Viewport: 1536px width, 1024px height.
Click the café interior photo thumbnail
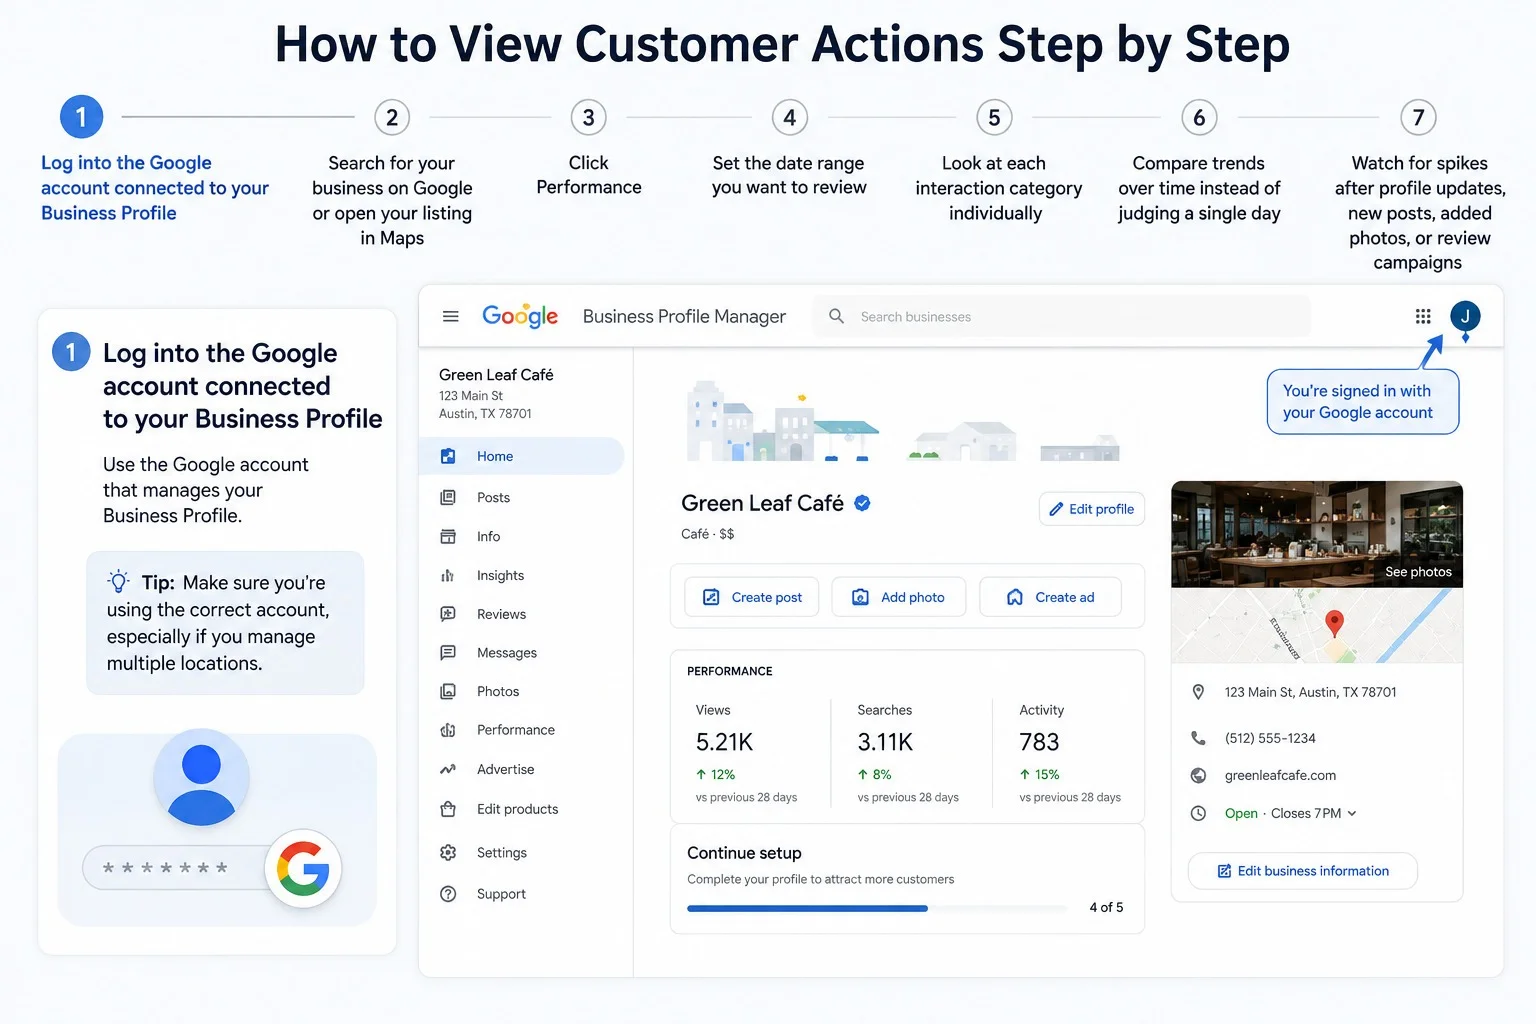point(1317,535)
